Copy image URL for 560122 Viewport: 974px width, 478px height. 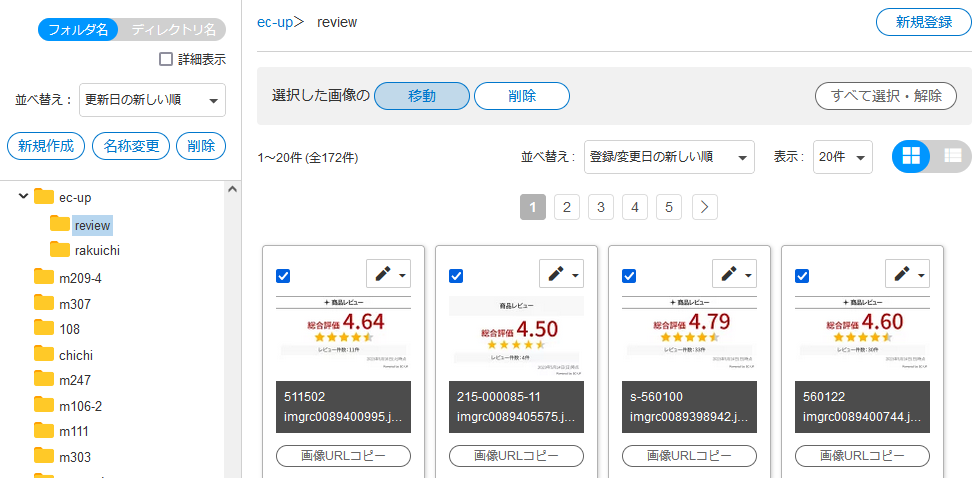(x=862, y=456)
